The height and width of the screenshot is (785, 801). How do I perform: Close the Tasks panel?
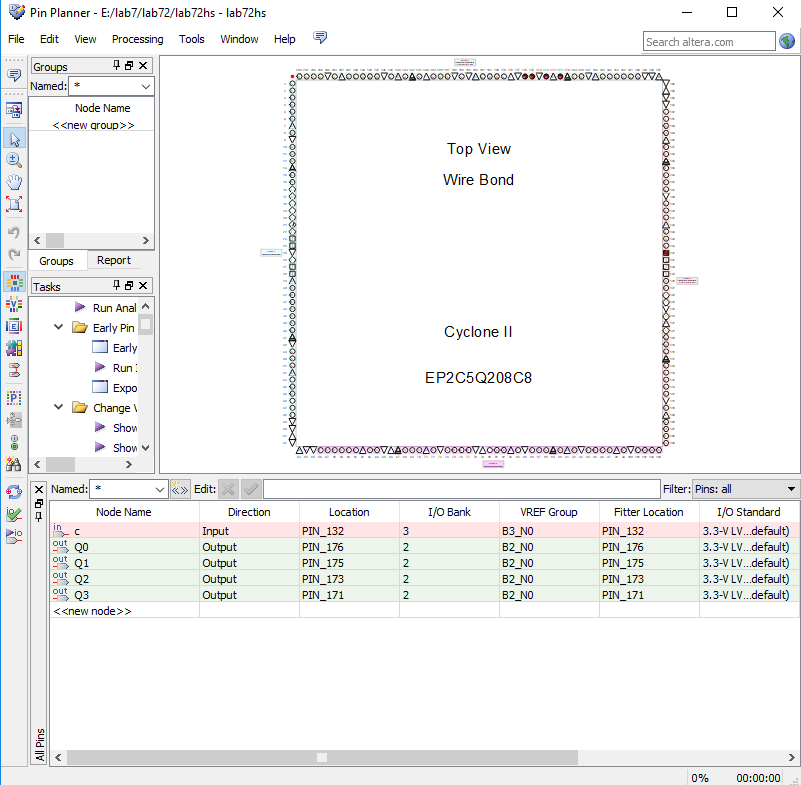point(143,286)
